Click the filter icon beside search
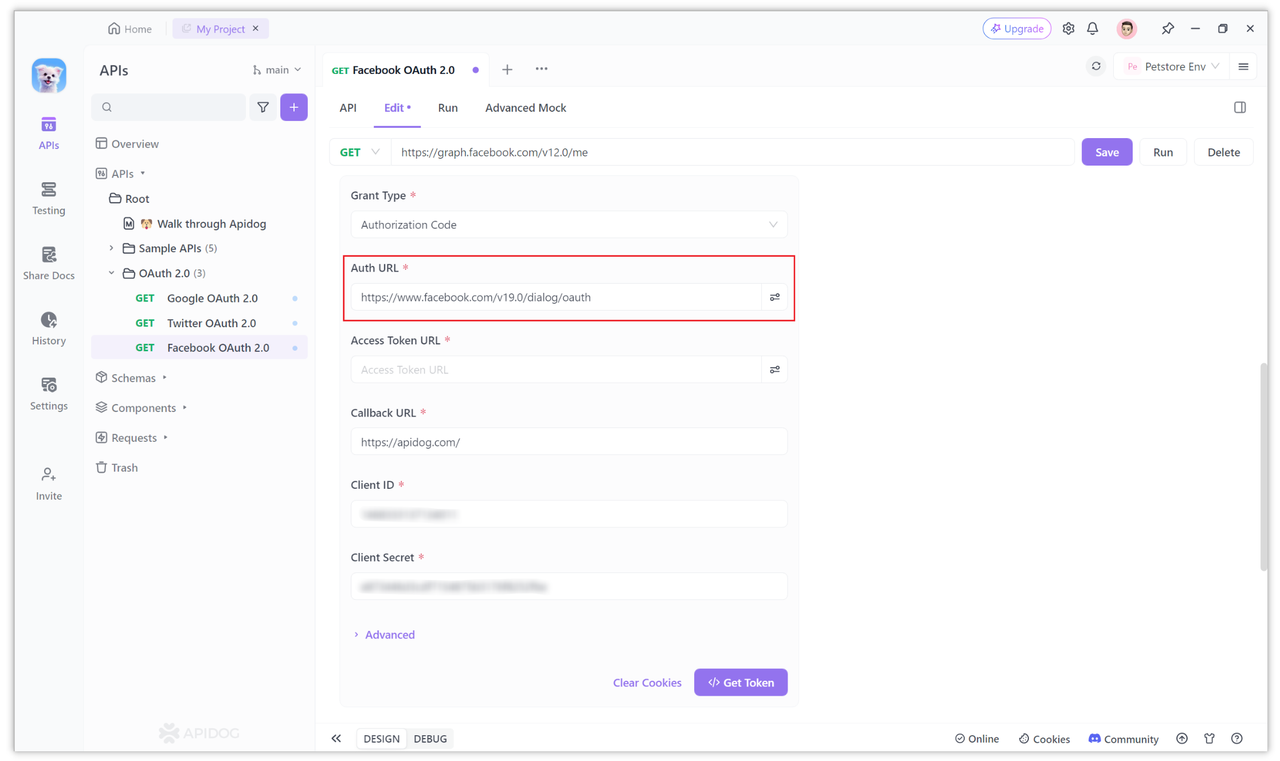The width and height of the screenshot is (1280, 761). pyautogui.click(x=263, y=107)
